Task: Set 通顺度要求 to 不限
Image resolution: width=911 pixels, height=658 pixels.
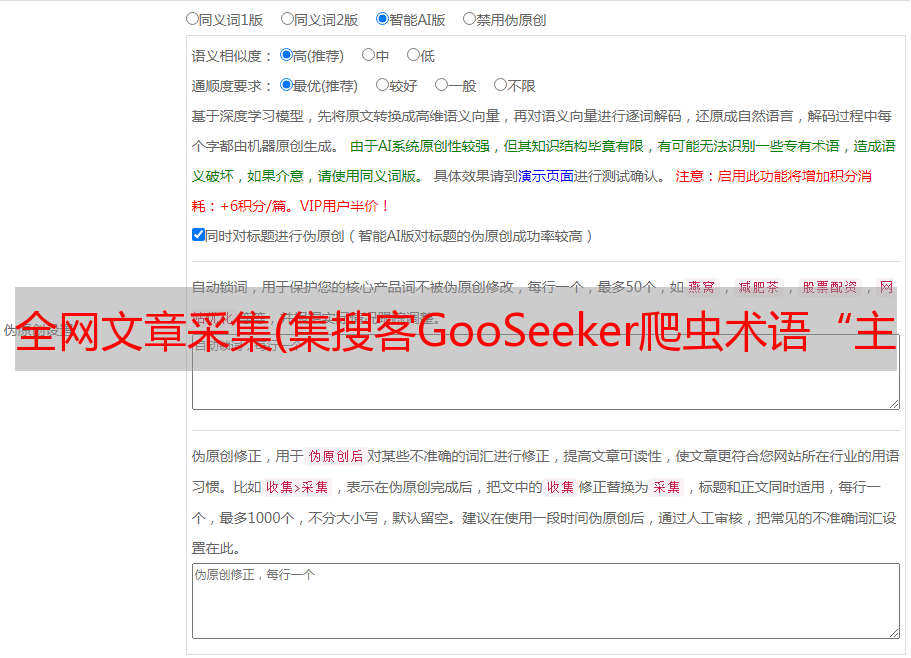Action: pyautogui.click(x=500, y=85)
